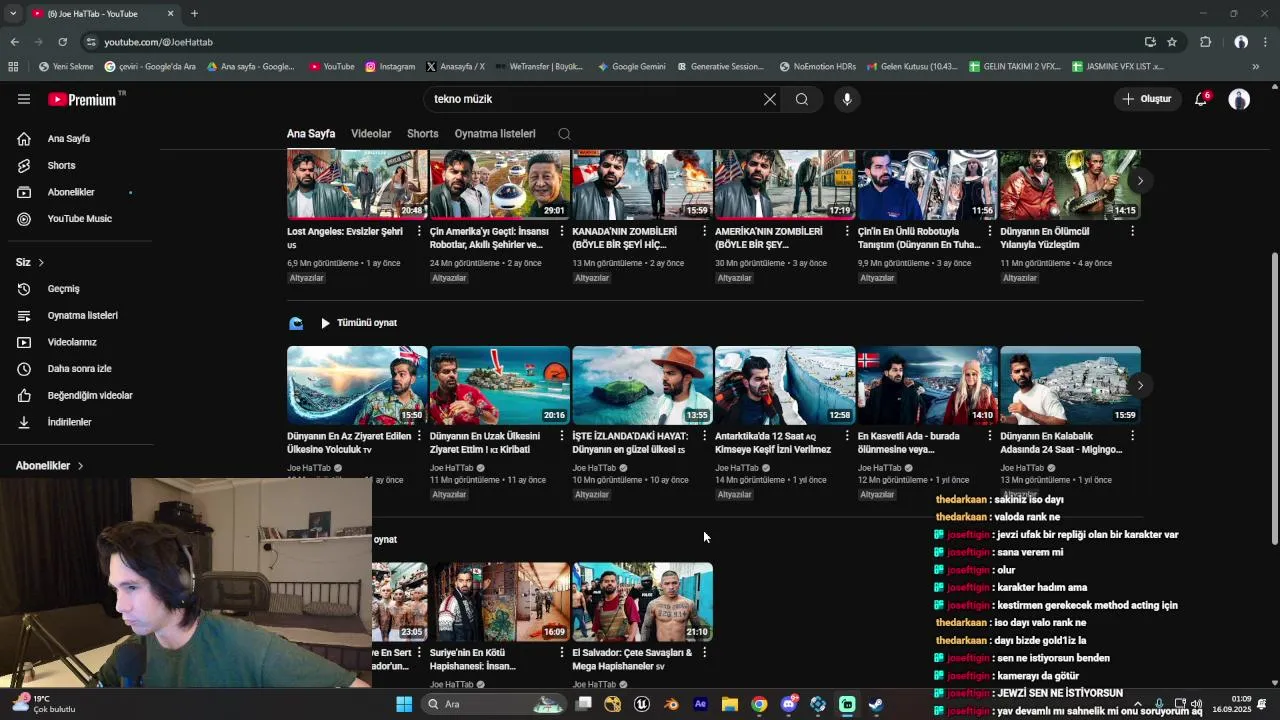Open options for 'Lost Angeles: Evsizler Şehri'
Viewport: 1280px width, 720px height.
point(419,231)
